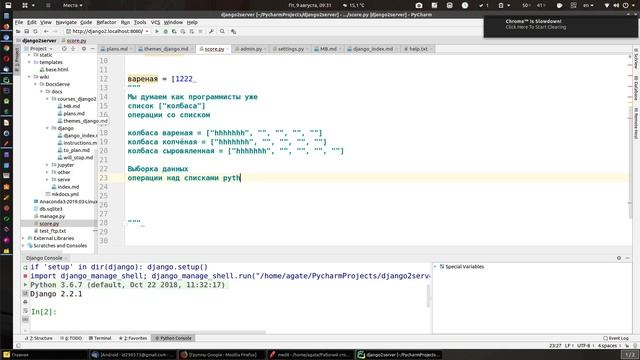The height and width of the screenshot is (360, 640).
Task: Select mkdocs.yml in project tree
Action: coord(65,194)
